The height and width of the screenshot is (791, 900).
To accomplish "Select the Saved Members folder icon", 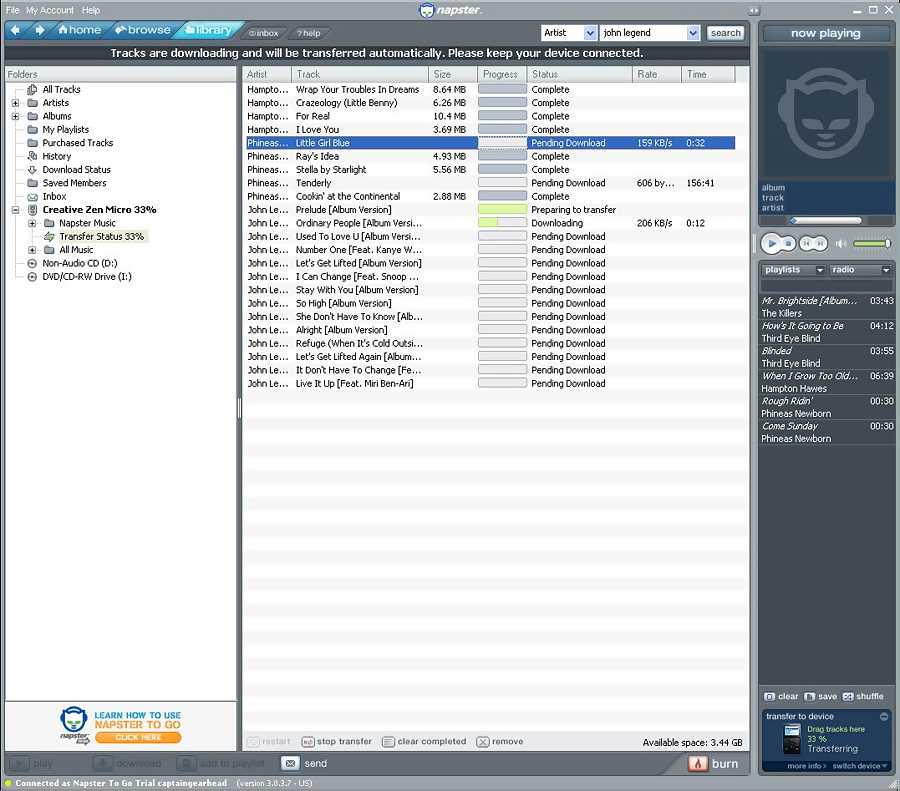I will point(32,183).
